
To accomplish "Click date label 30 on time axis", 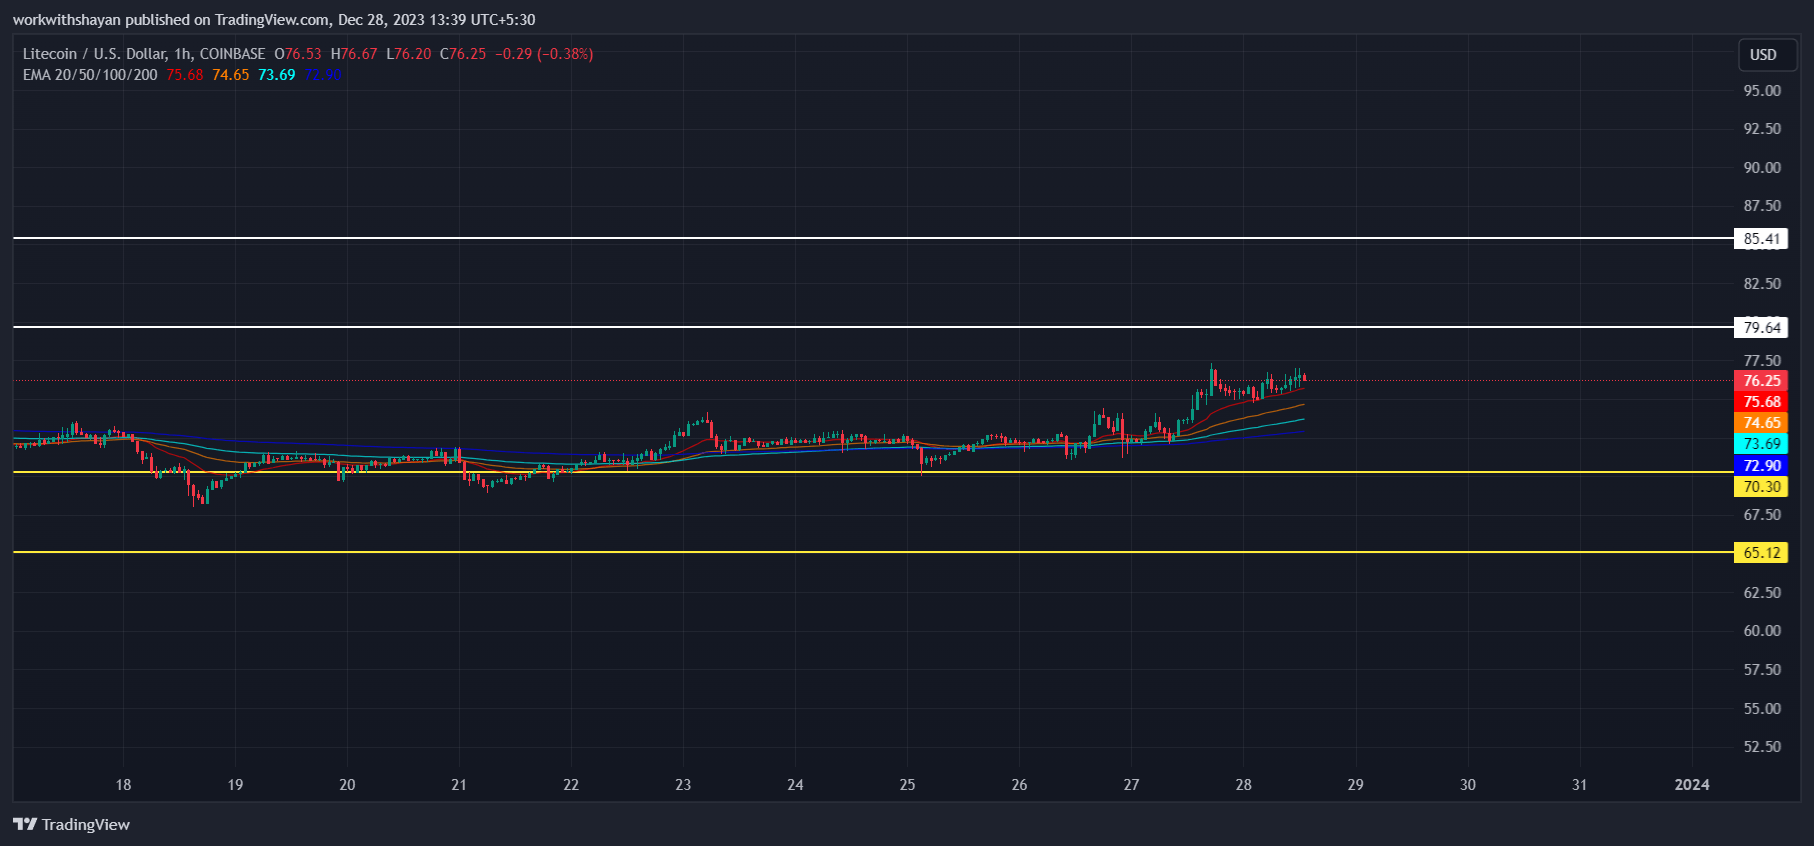I will coord(1468,785).
